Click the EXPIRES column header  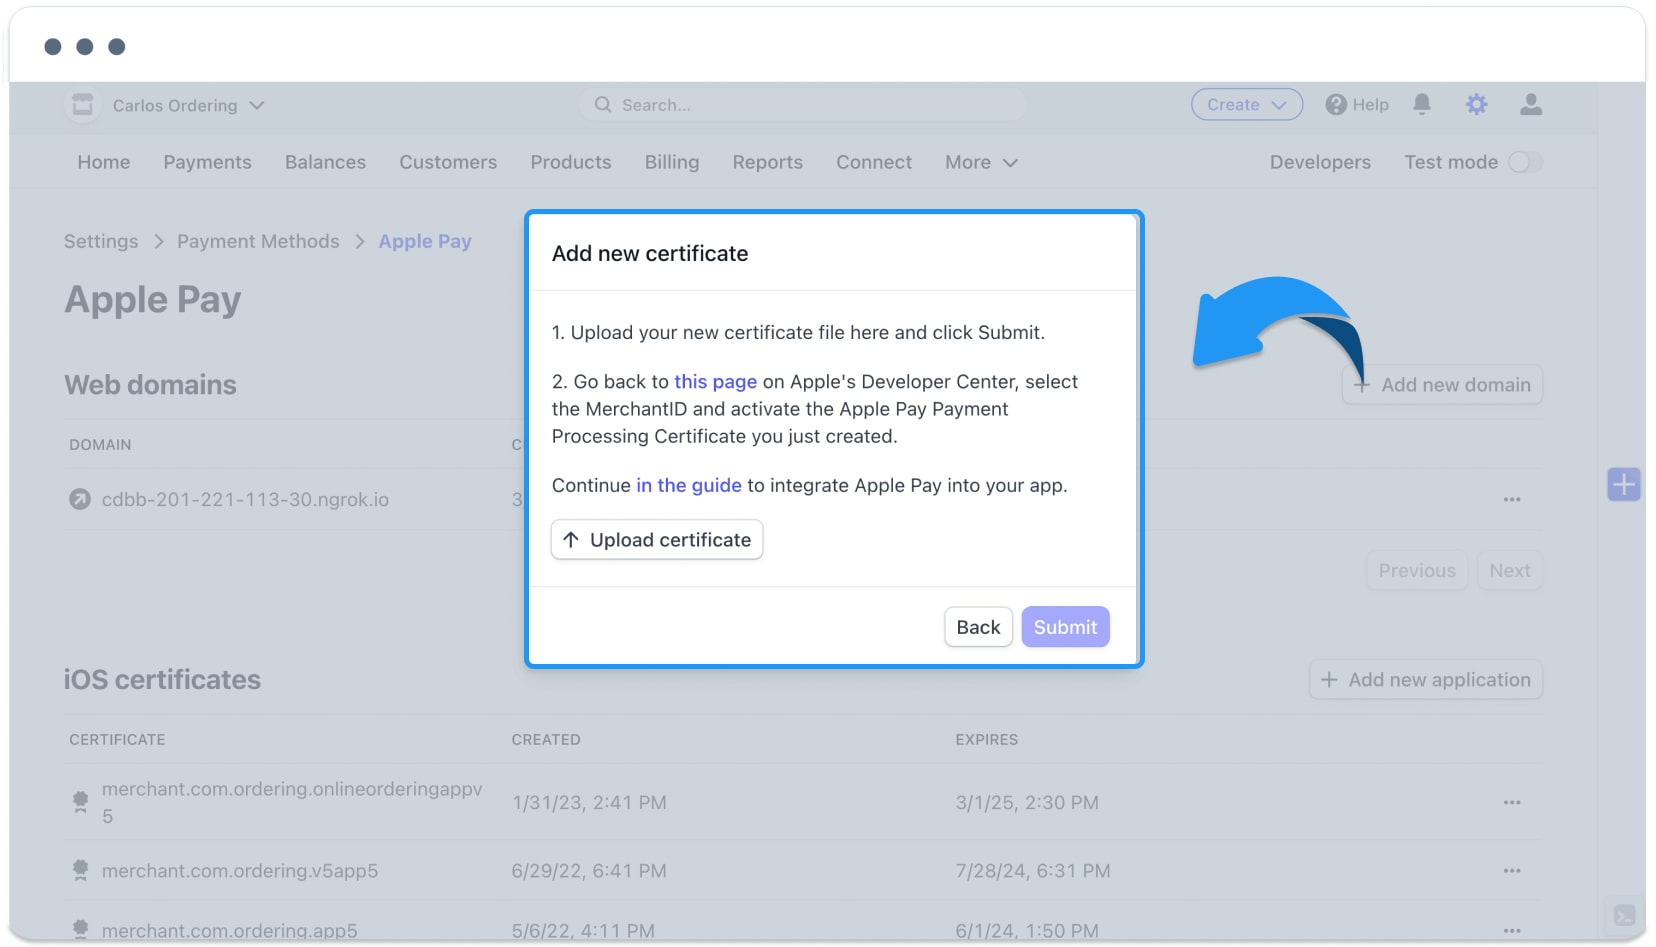pyautogui.click(x=987, y=740)
